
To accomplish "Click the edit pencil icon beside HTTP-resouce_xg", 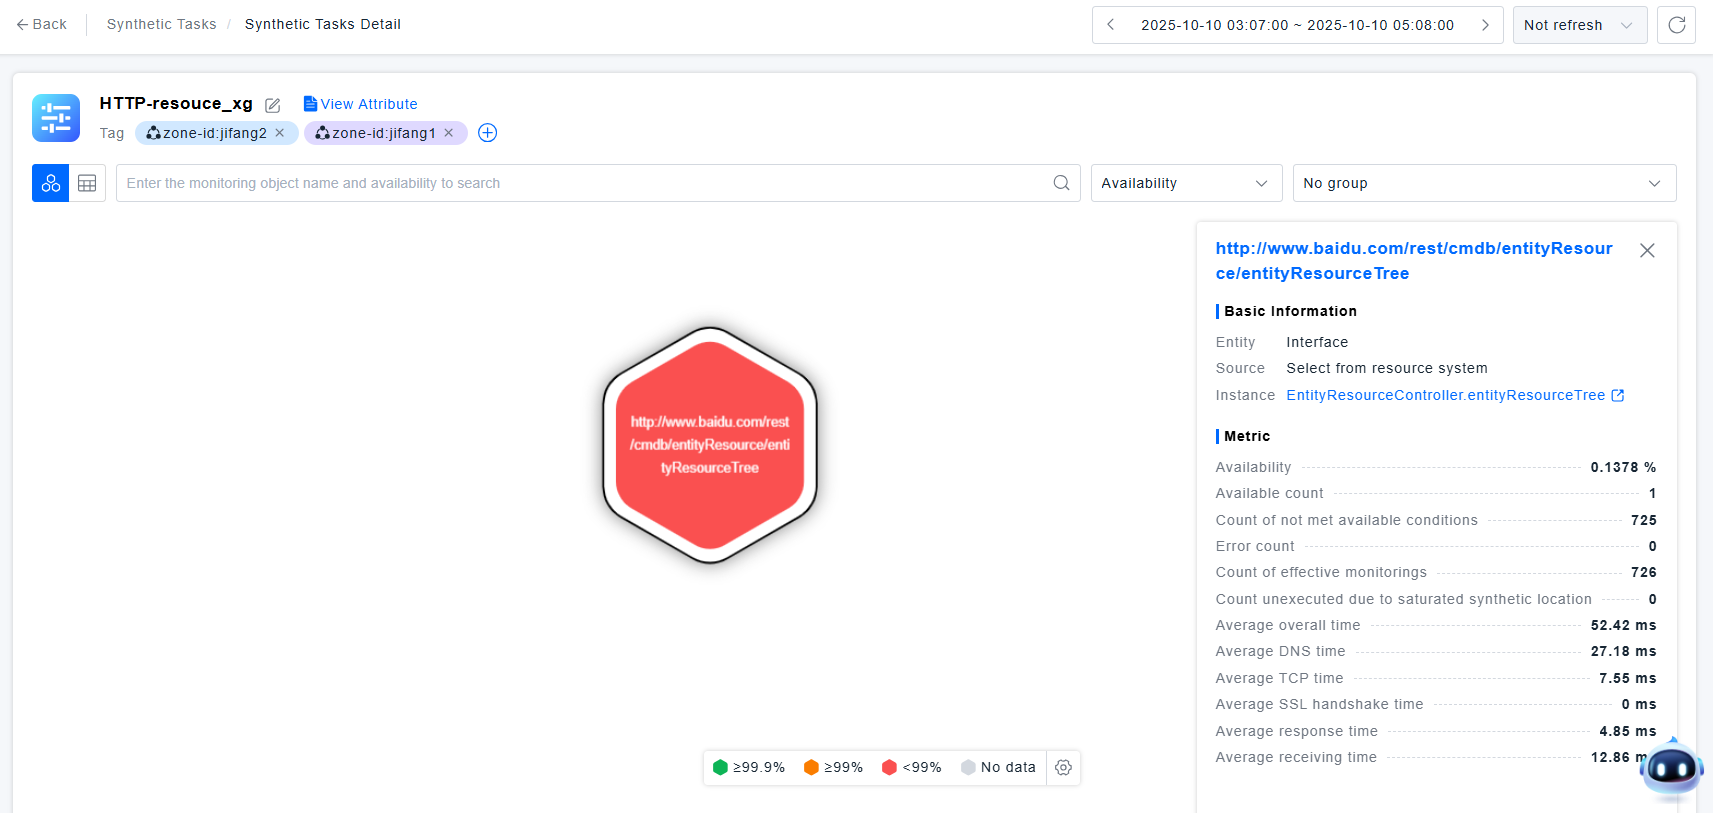I will tap(272, 105).
